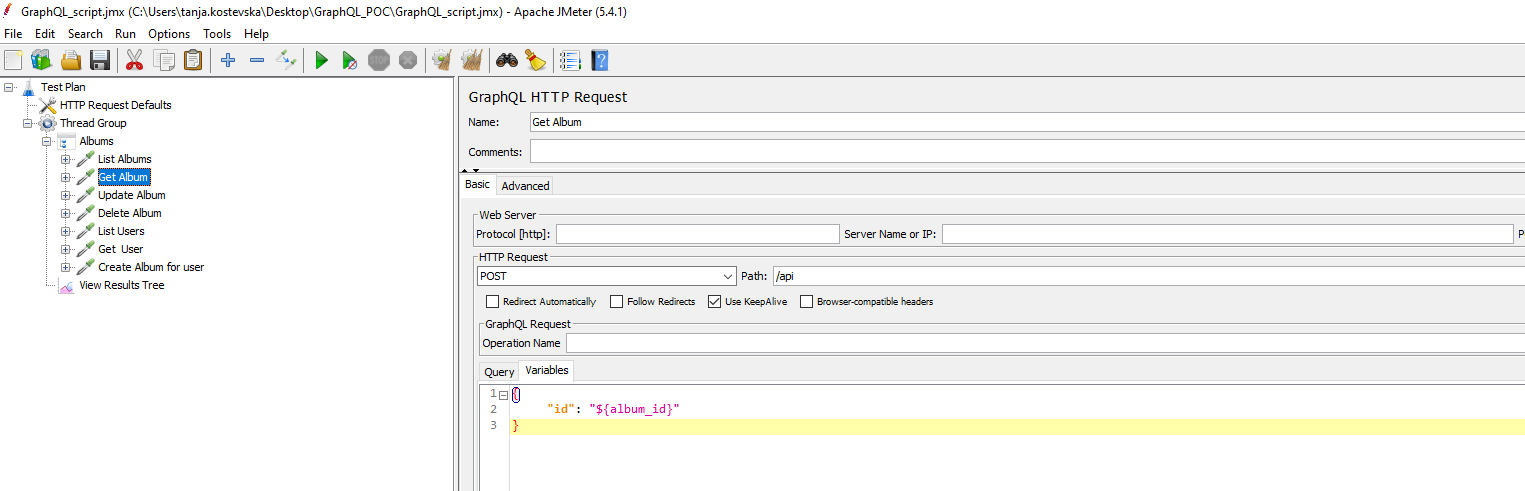Click the Server Name or IP field
This screenshot has width=1525, height=491.
pos(1227,234)
